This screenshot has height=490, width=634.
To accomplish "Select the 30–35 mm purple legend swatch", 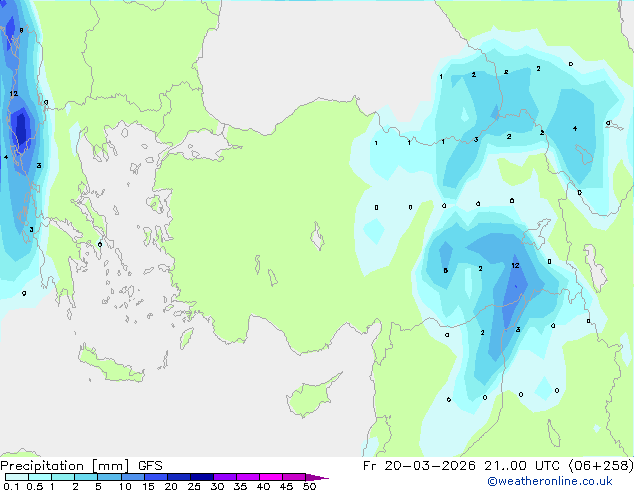I will [x=225, y=477].
